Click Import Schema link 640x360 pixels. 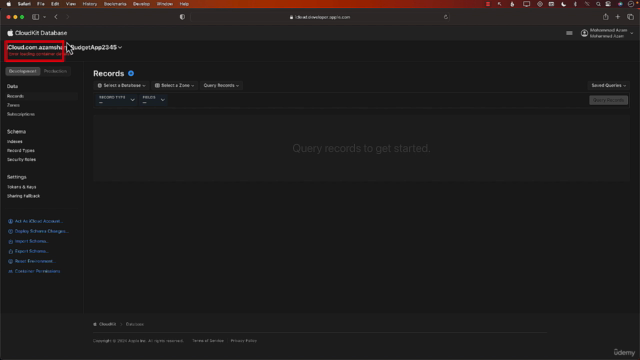coord(28,241)
